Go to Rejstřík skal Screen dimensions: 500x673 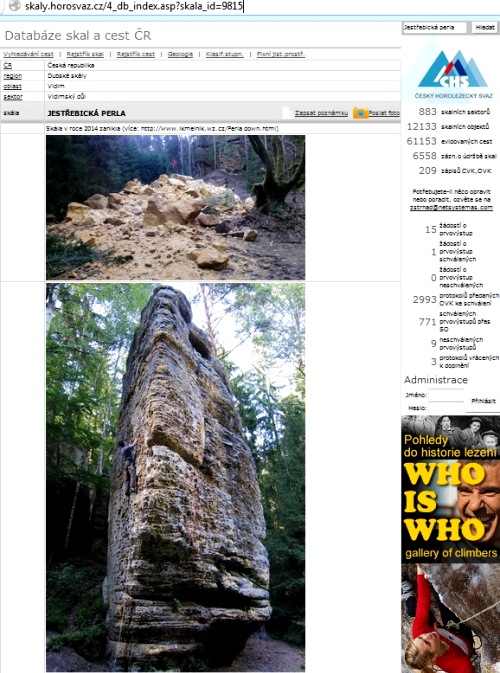pos(85,54)
